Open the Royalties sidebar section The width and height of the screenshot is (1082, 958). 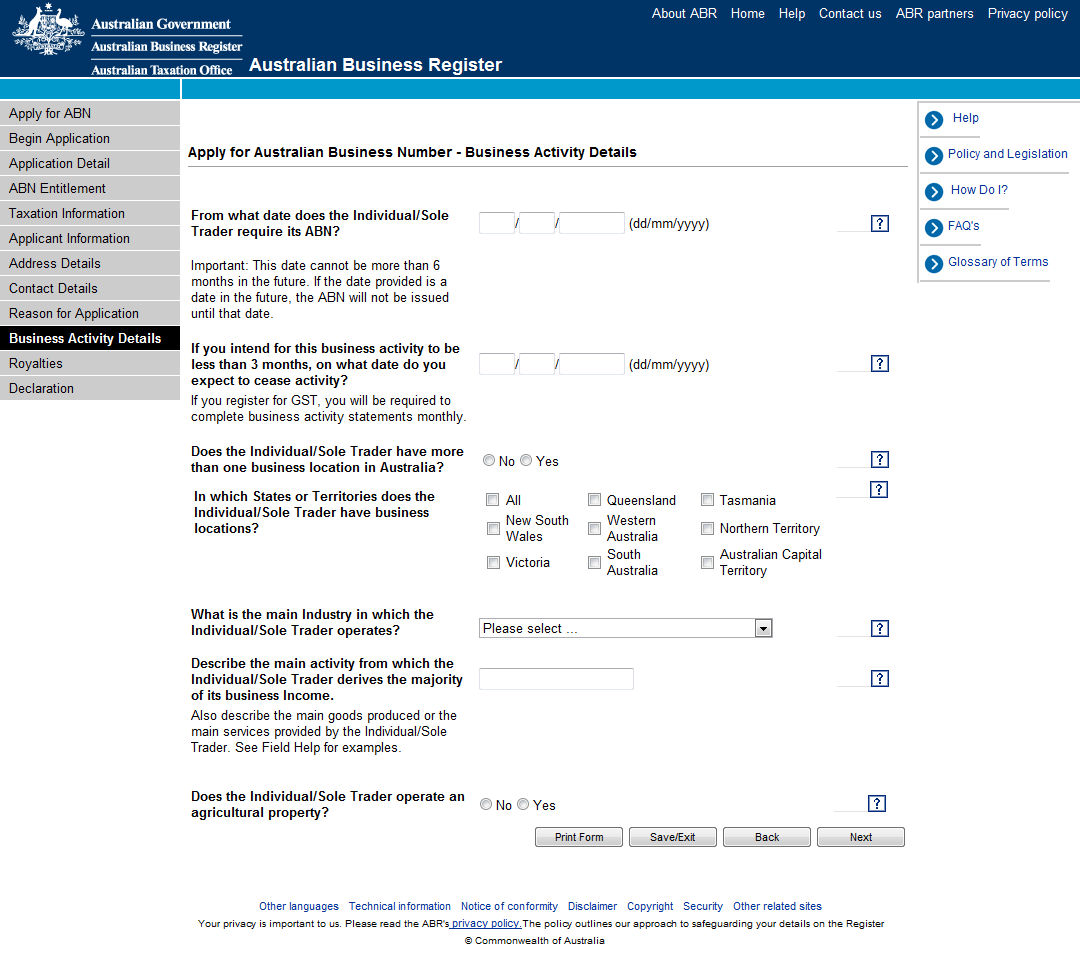[x=36, y=364]
